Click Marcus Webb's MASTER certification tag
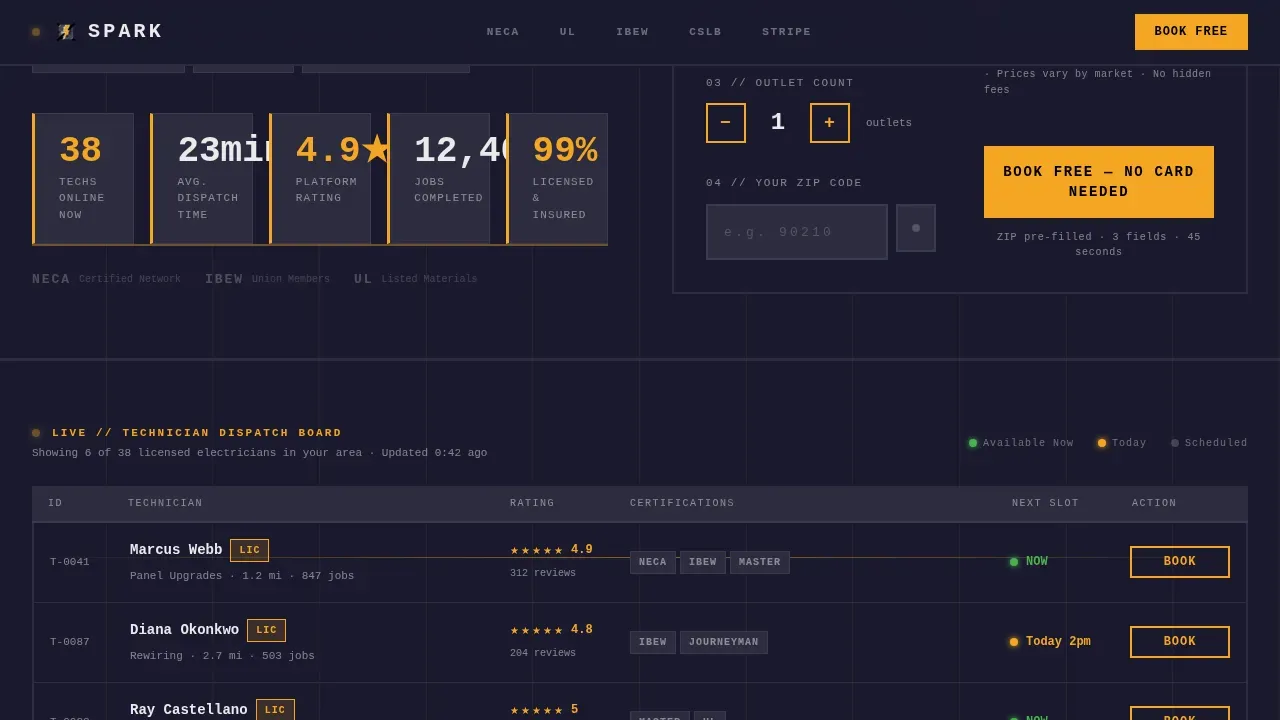1280x720 pixels. pyautogui.click(x=760, y=563)
